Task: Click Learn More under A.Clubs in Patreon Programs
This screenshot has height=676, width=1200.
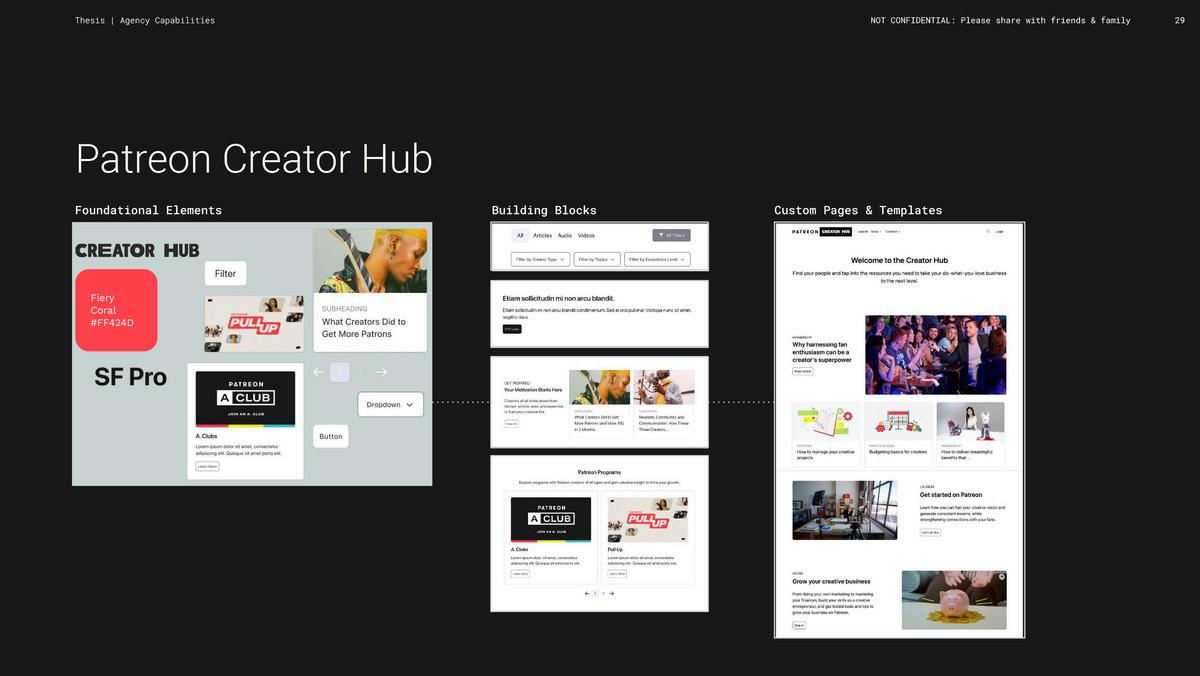Action: 520,574
